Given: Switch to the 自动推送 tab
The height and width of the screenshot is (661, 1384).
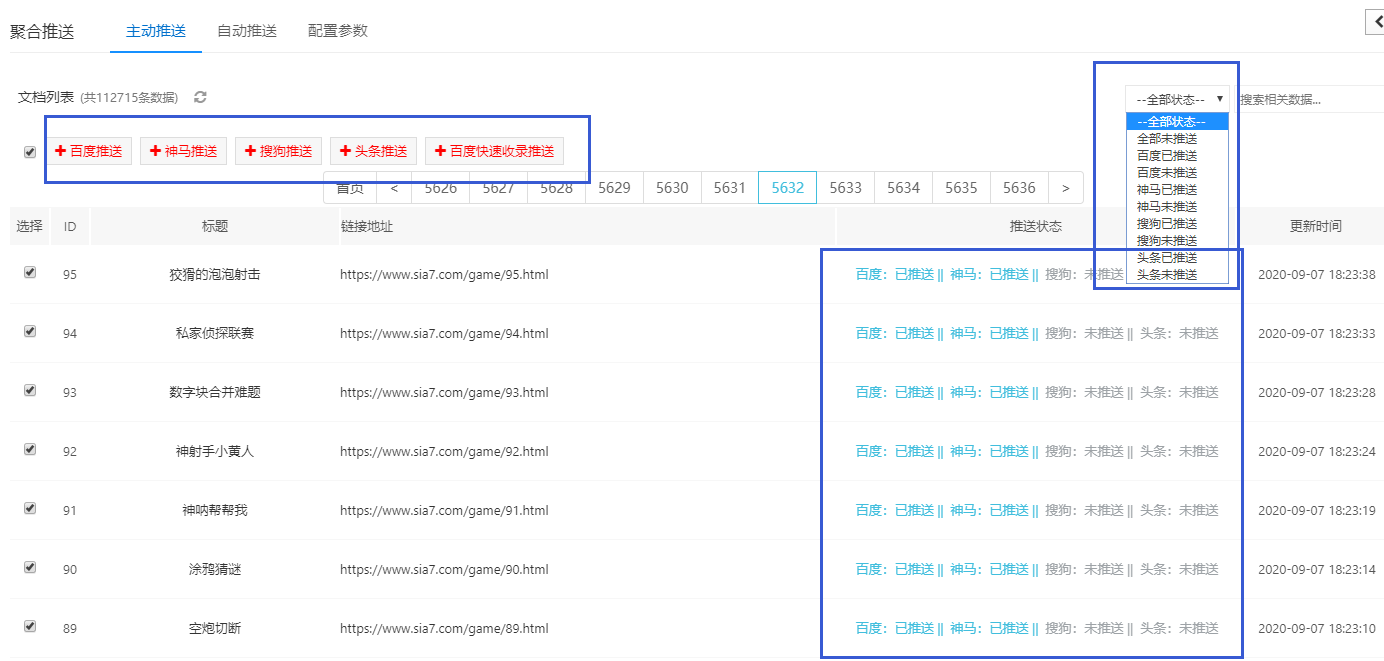Looking at the screenshot, I should [247, 31].
